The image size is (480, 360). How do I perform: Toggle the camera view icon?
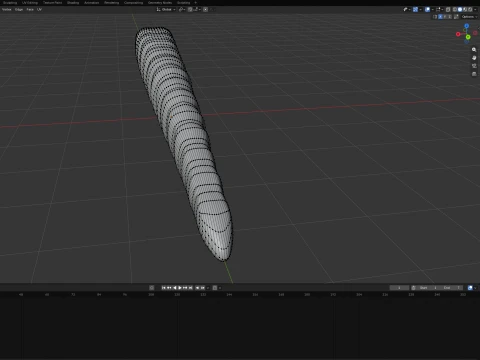point(474,66)
